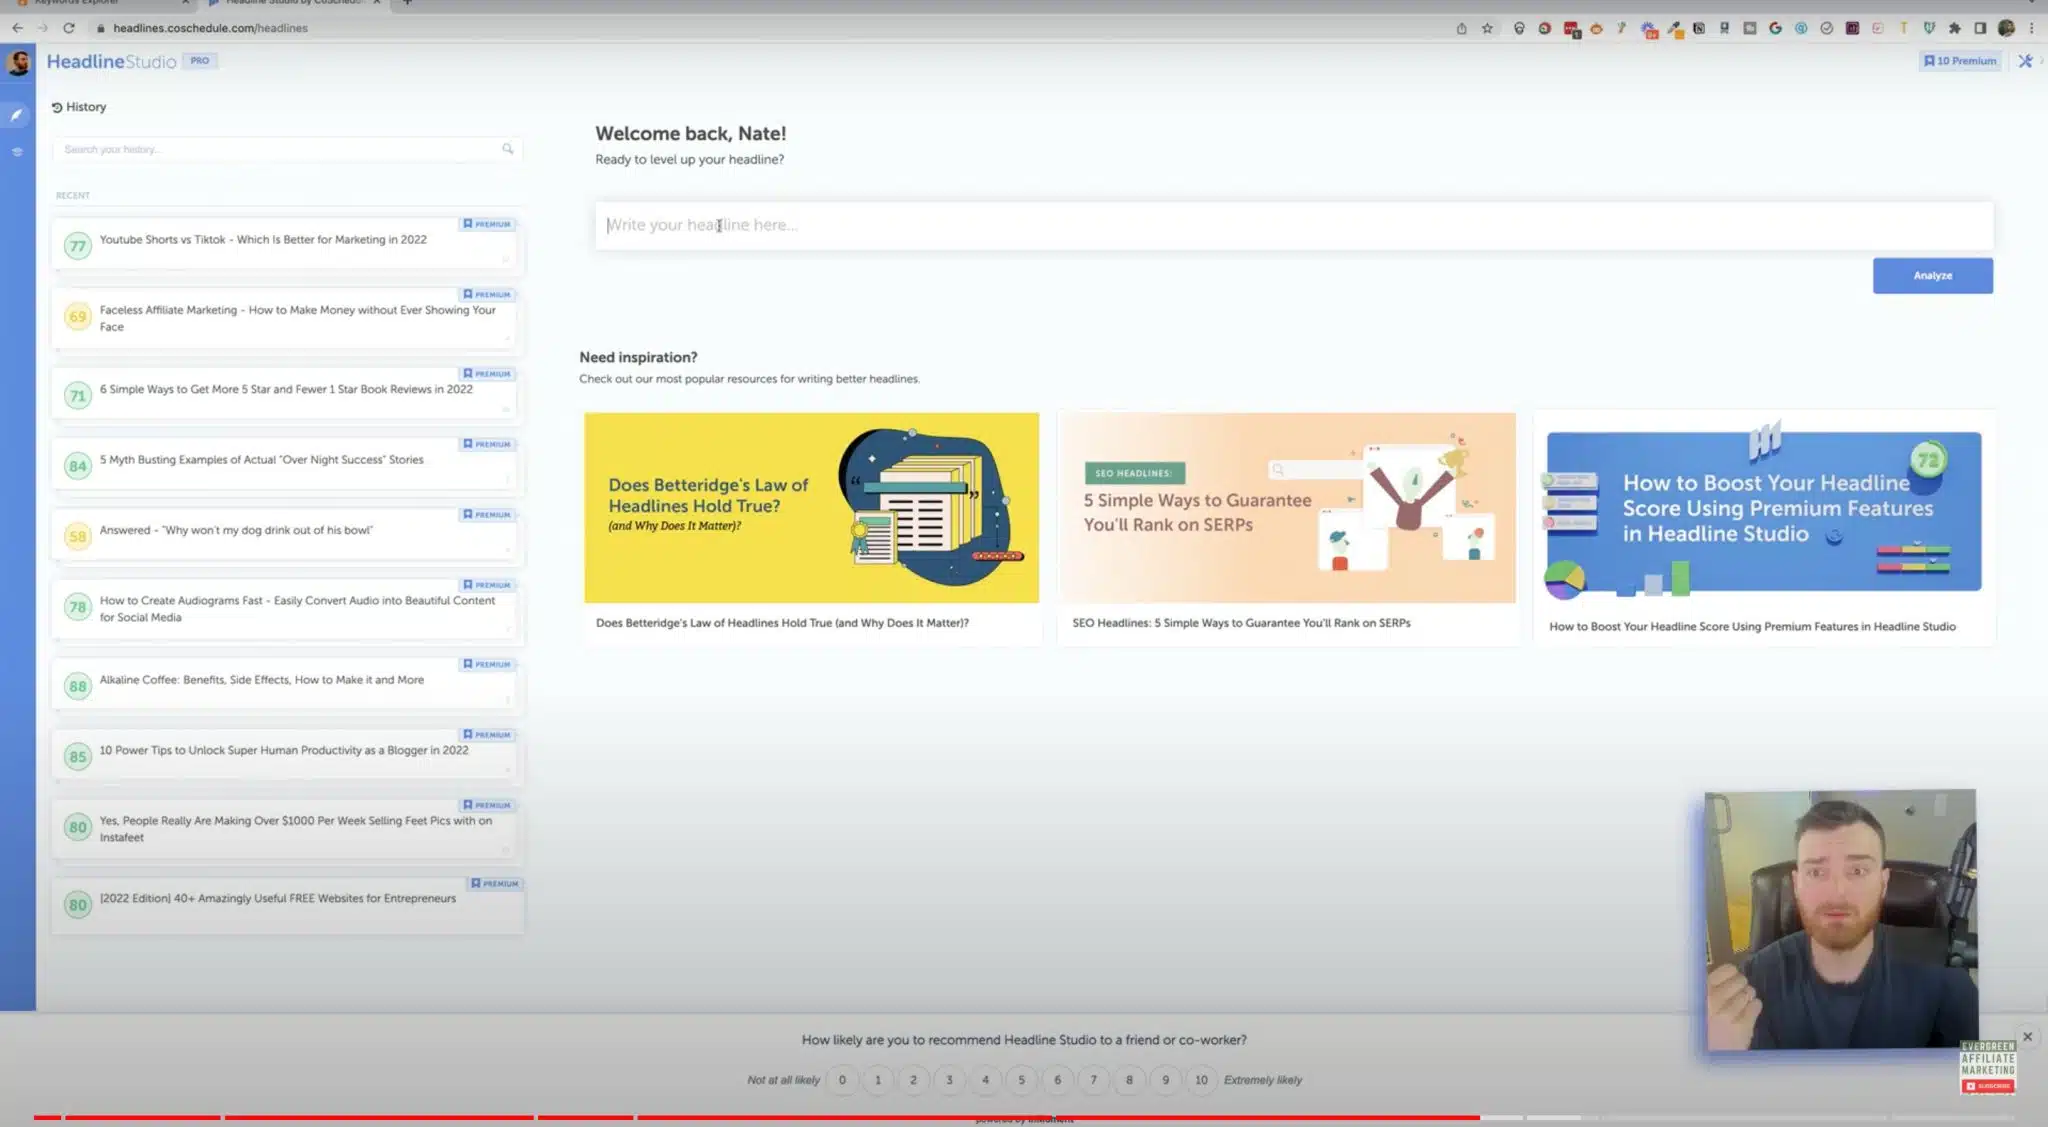2048x1127 pixels.
Task: Click the Betteridge's Law article thumbnail
Action: click(x=811, y=508)
